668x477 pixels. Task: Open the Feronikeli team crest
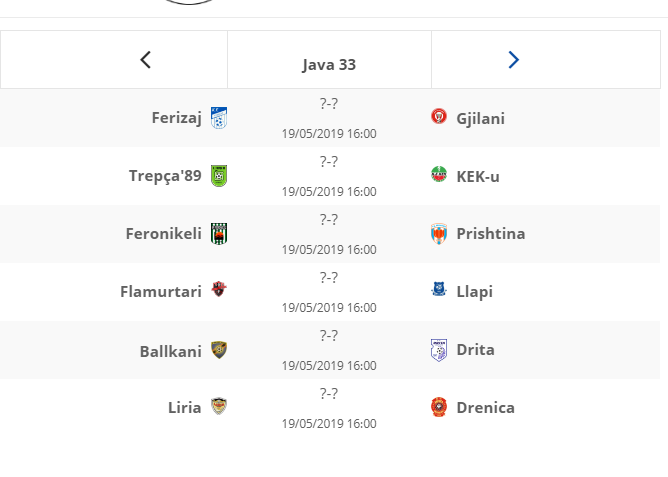tap(219, 234)
